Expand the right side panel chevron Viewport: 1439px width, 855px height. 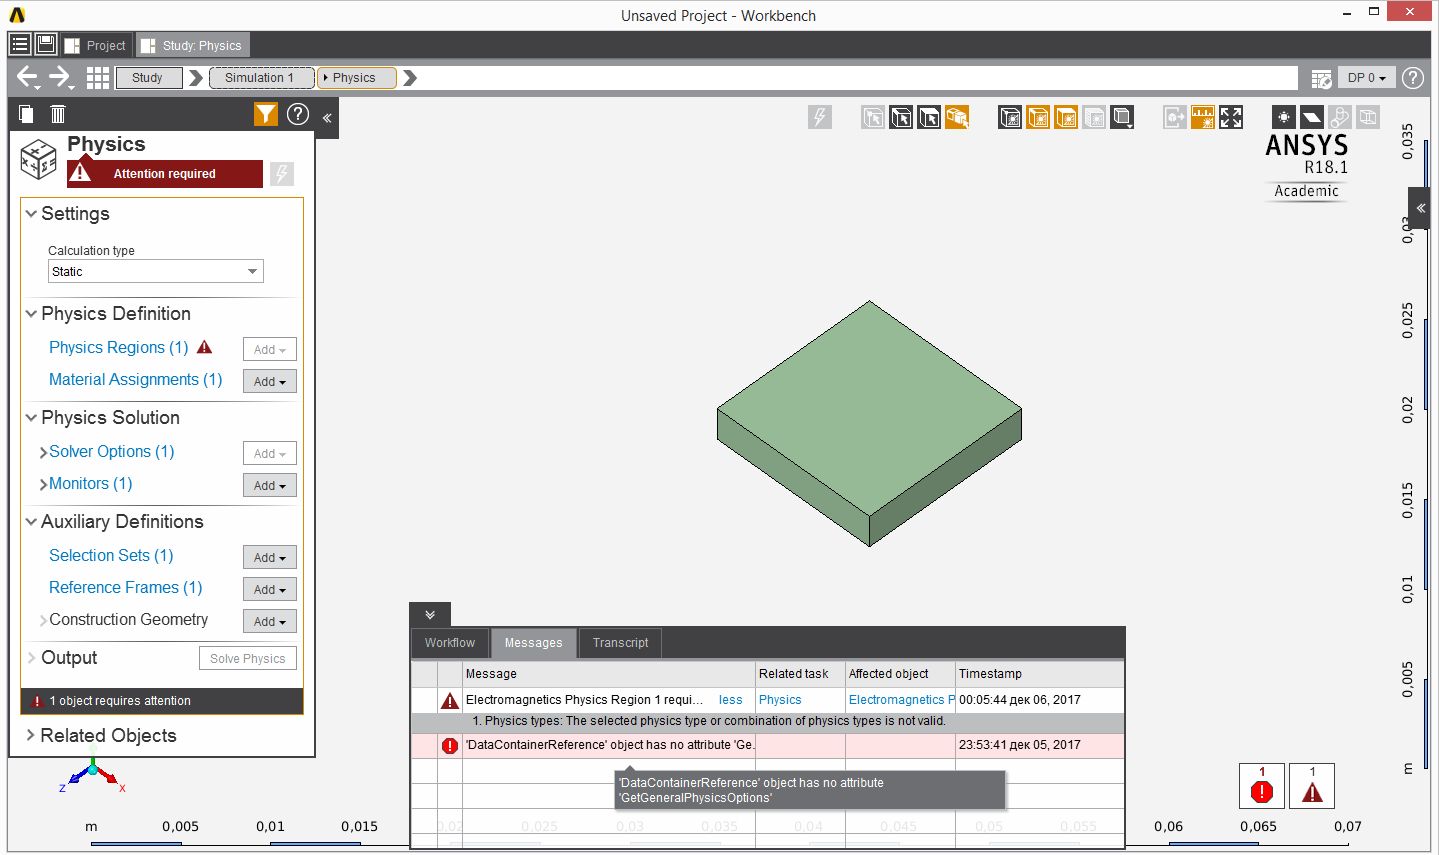point(1420,209)
